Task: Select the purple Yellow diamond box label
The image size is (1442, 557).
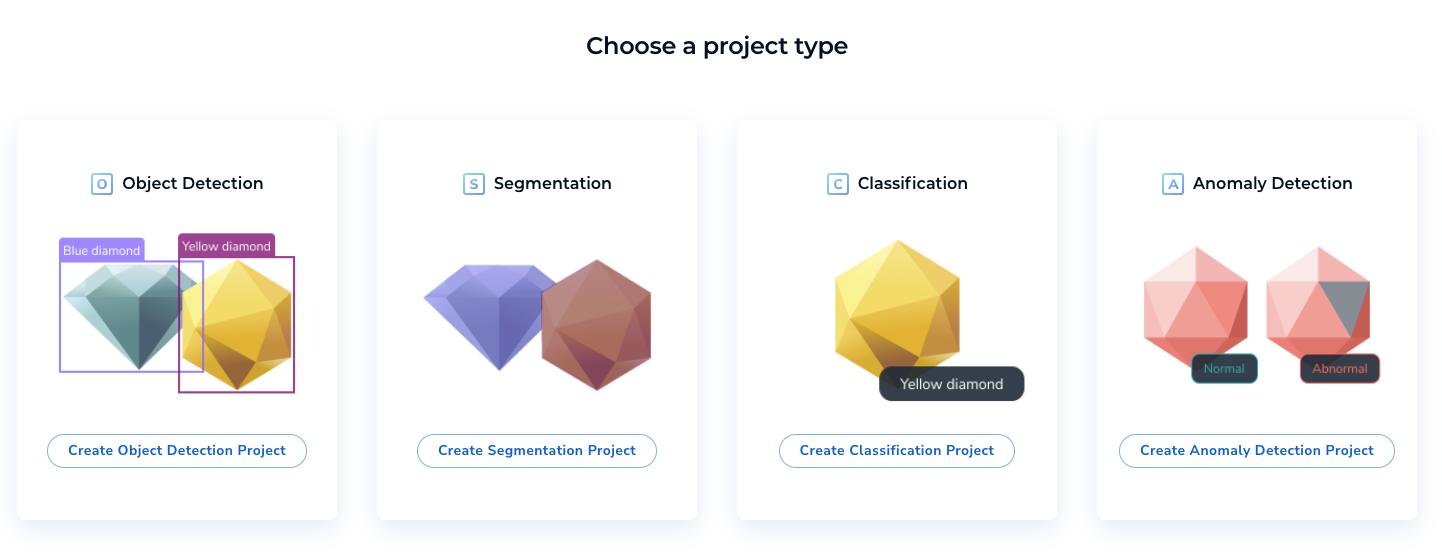Action: pos(226,246)
